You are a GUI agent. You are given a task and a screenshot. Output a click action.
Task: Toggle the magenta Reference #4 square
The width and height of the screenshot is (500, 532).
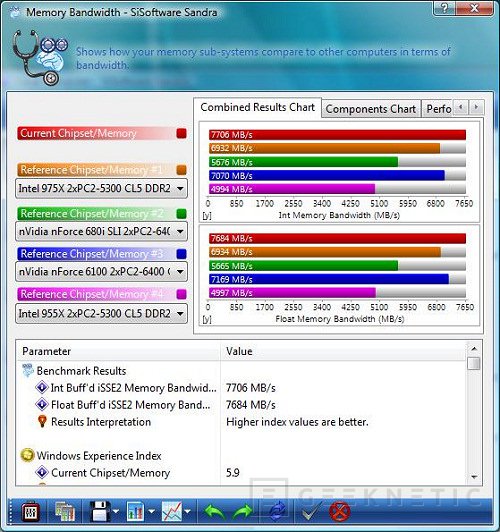click(181, 294)
